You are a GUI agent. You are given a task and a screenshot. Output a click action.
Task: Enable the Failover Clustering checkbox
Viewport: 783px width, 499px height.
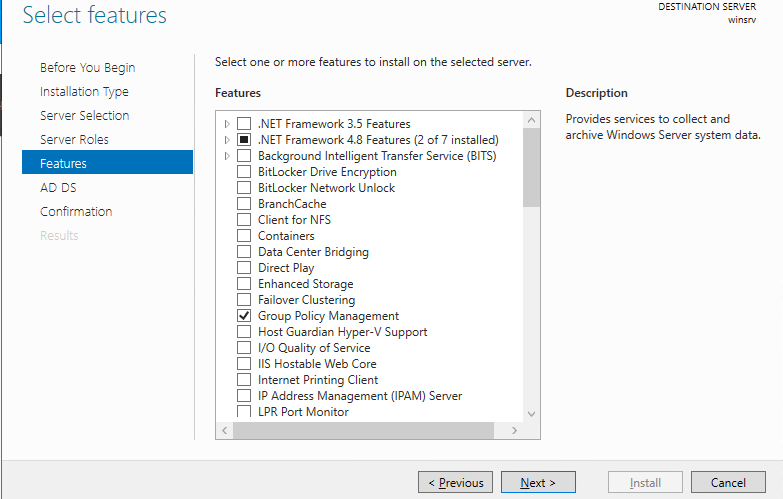tap(244, 300)
